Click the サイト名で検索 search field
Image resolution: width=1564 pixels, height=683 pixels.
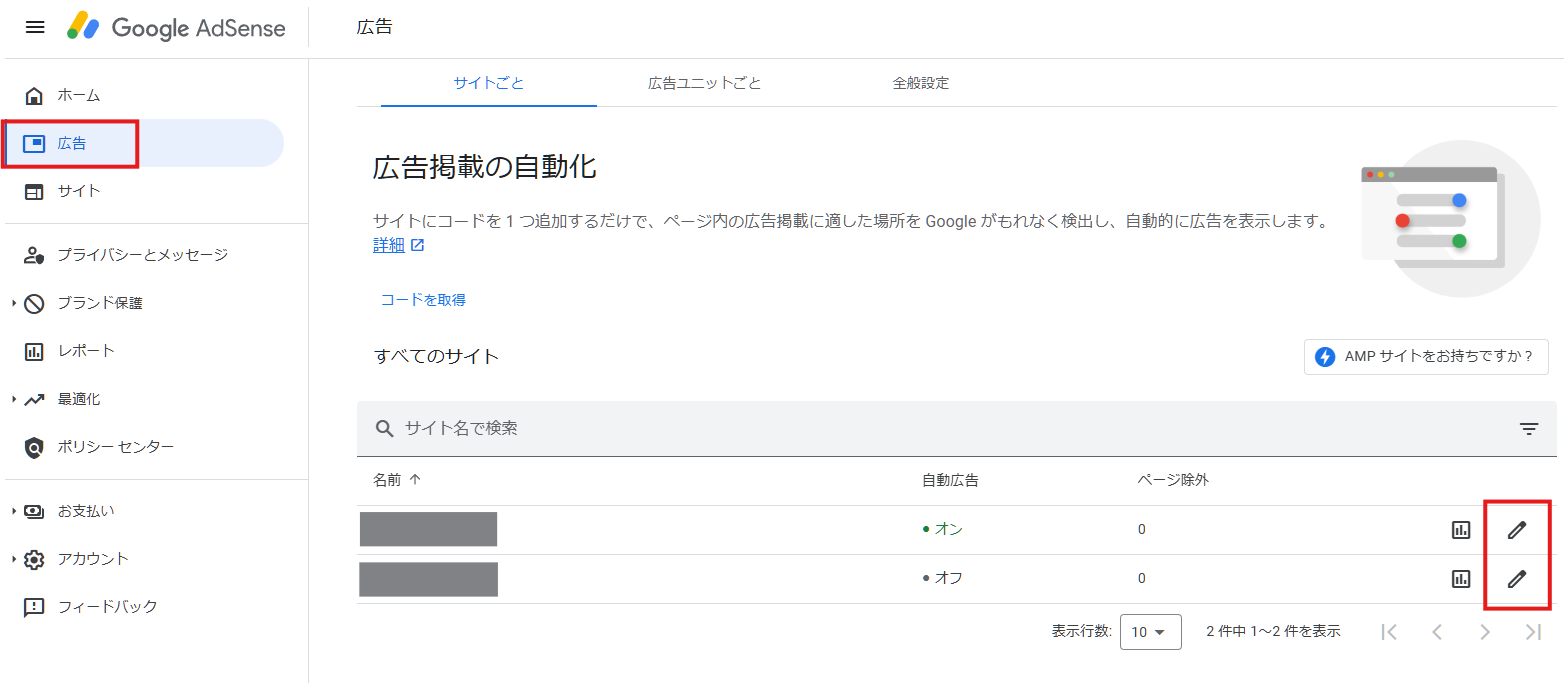tap(700, 428)
